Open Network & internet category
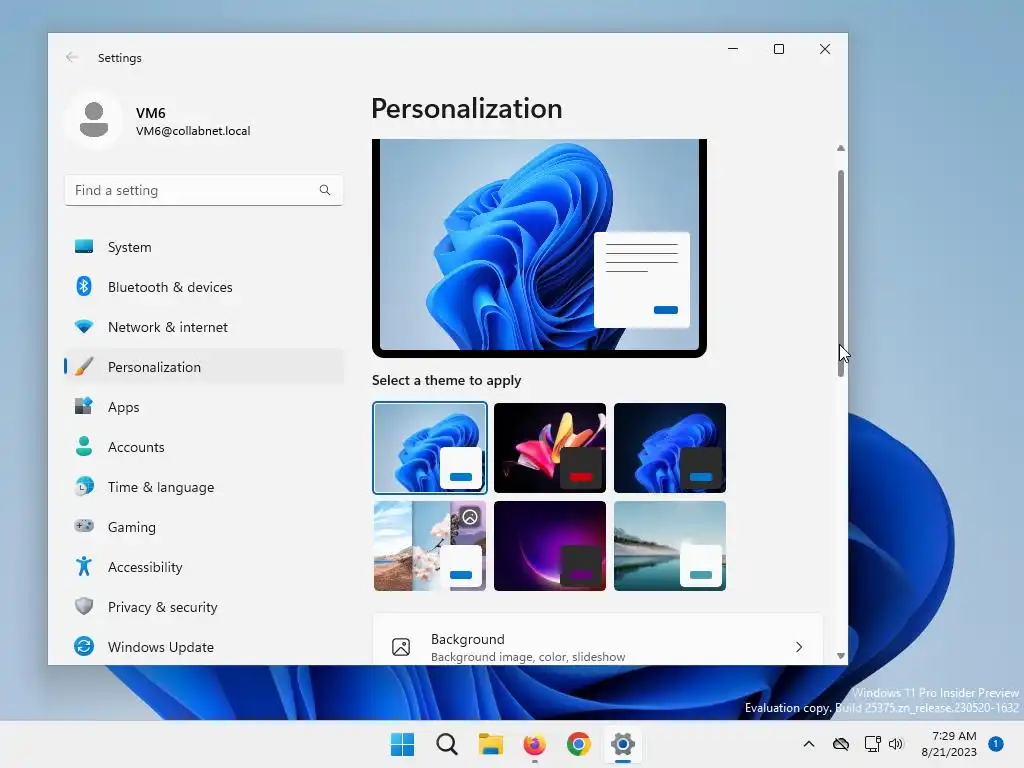This screenshot has width=1024, height=768. (x=204, y=327)
